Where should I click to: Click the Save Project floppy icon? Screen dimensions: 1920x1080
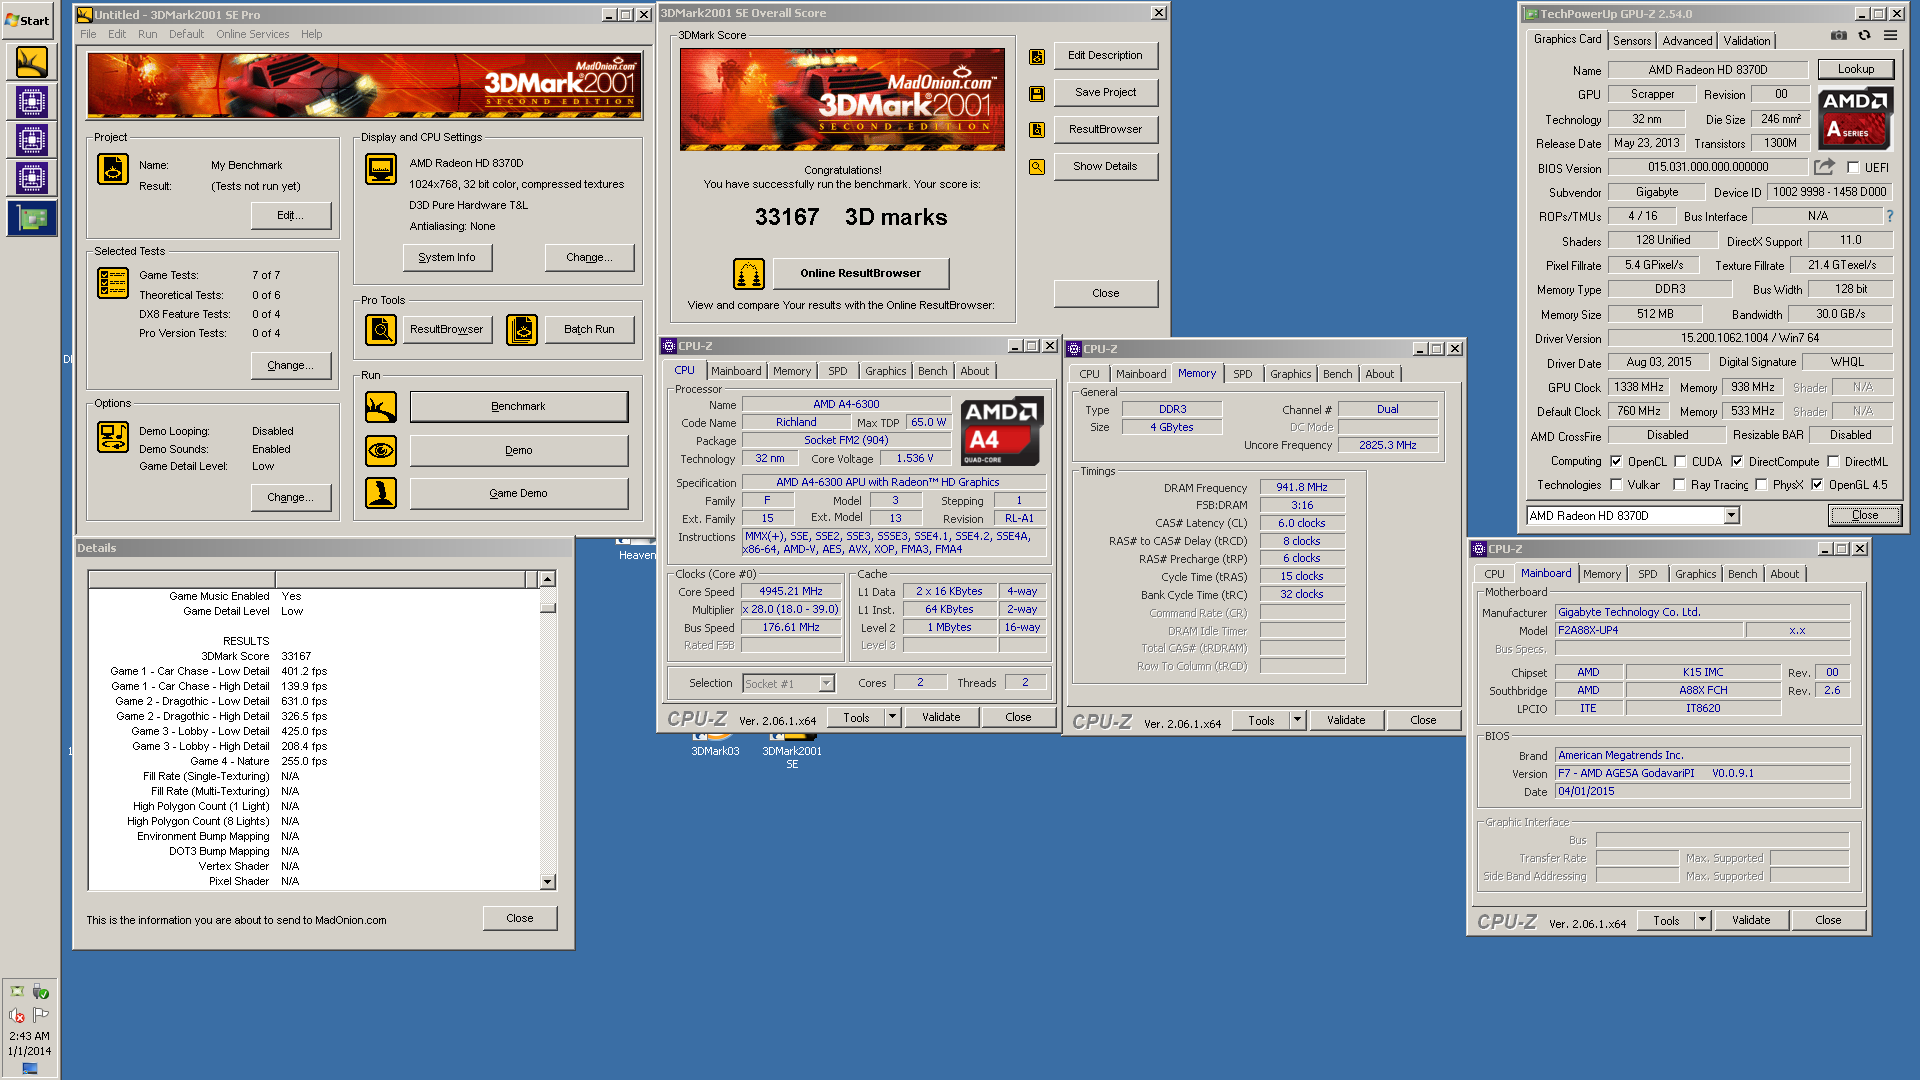tap(1037, 94)
